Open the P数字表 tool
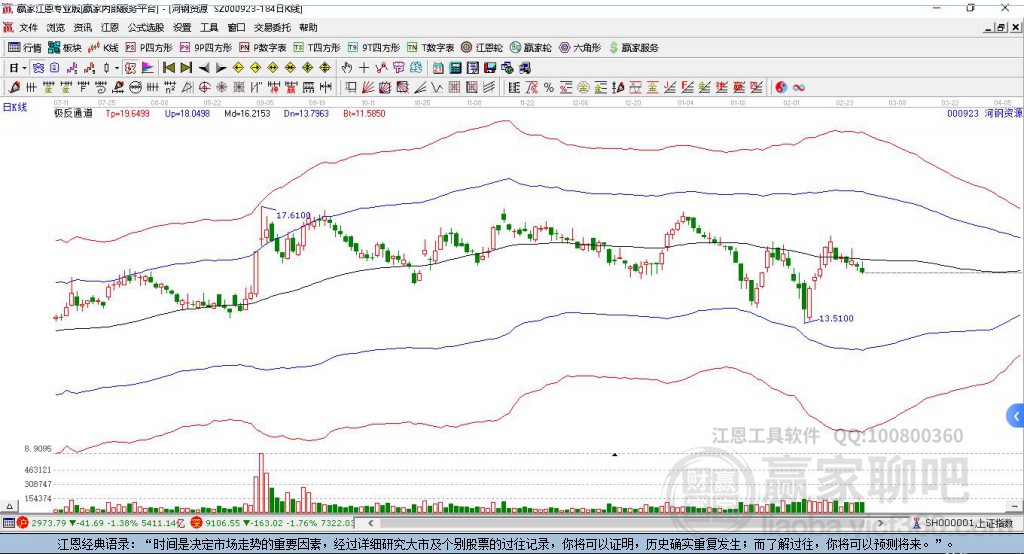The width and height of the screenshot is (1024, 554). (x=263, y=48)
